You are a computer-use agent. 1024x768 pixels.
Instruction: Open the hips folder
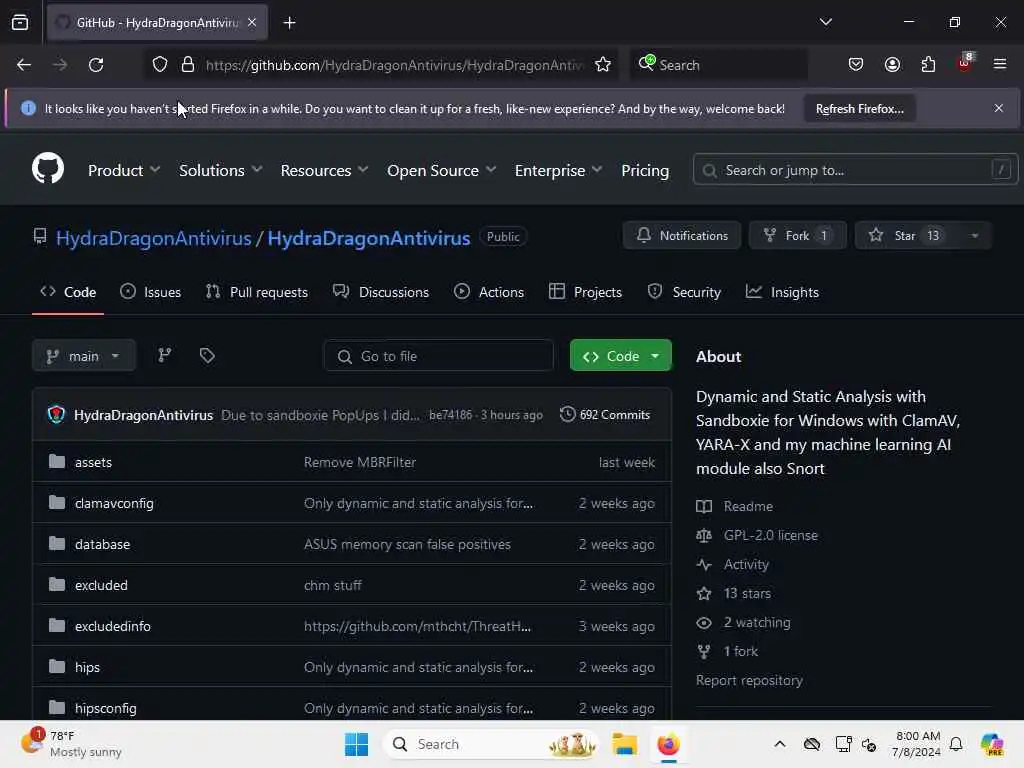pyautogui.click(x=88, y=667)
